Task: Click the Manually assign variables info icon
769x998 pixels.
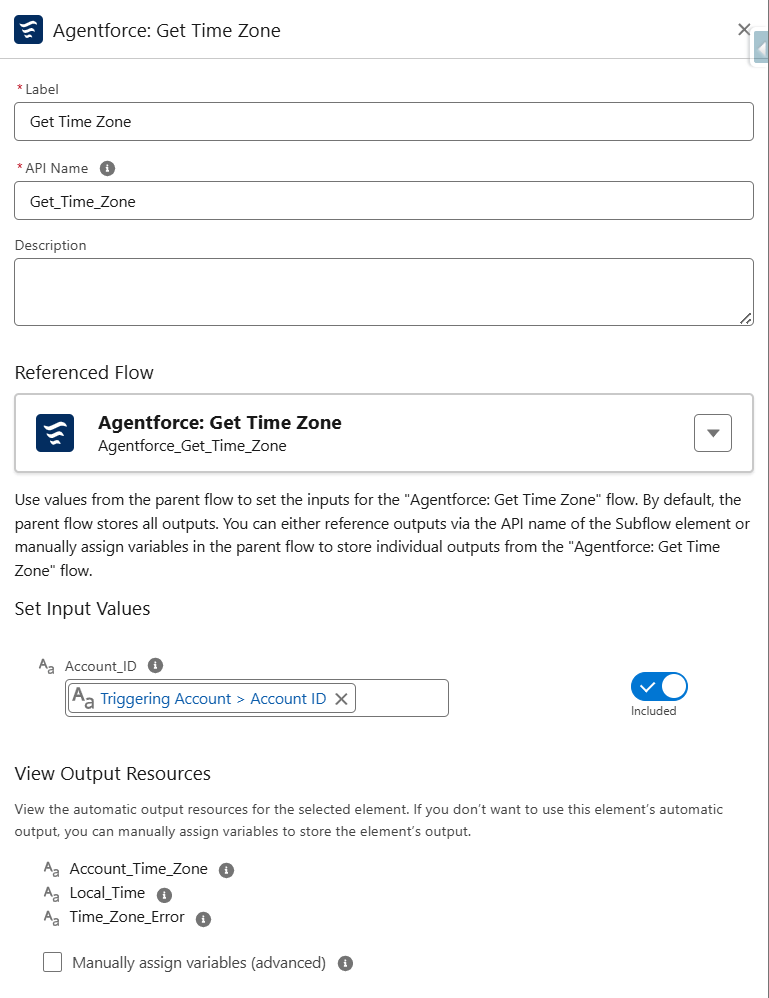Action: (345, 964)
